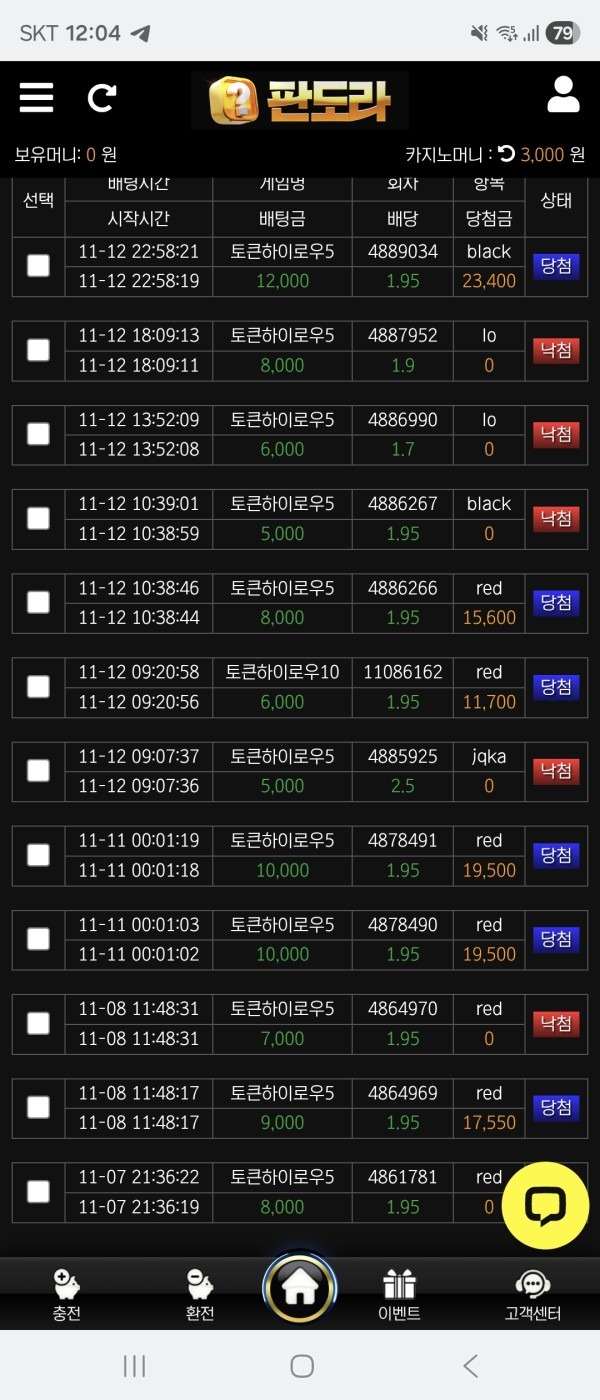Open 이벤트 events tab
This screenshot has width=600, height=1400.
click(x=400, y=1295)
